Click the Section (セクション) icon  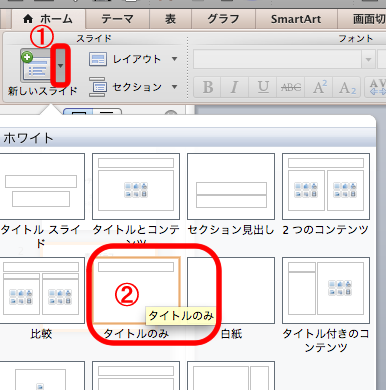[x=98, y=87]
